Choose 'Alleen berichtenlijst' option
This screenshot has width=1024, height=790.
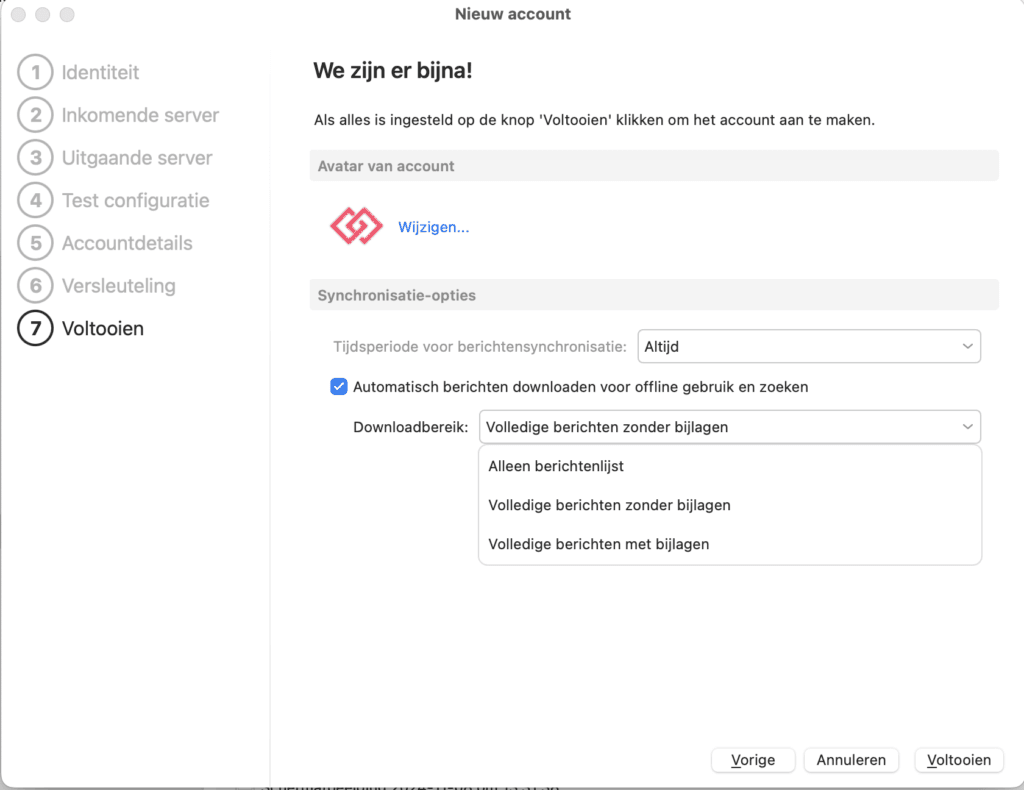(x=556, y=466)
